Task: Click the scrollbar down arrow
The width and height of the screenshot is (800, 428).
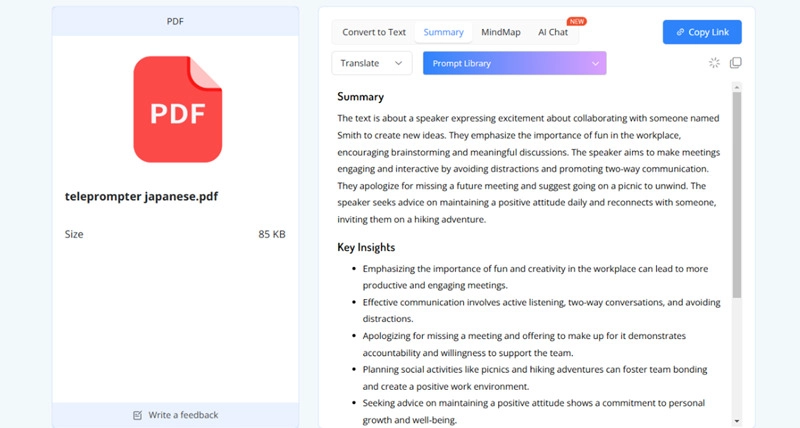Action: (x=737, y=421)
